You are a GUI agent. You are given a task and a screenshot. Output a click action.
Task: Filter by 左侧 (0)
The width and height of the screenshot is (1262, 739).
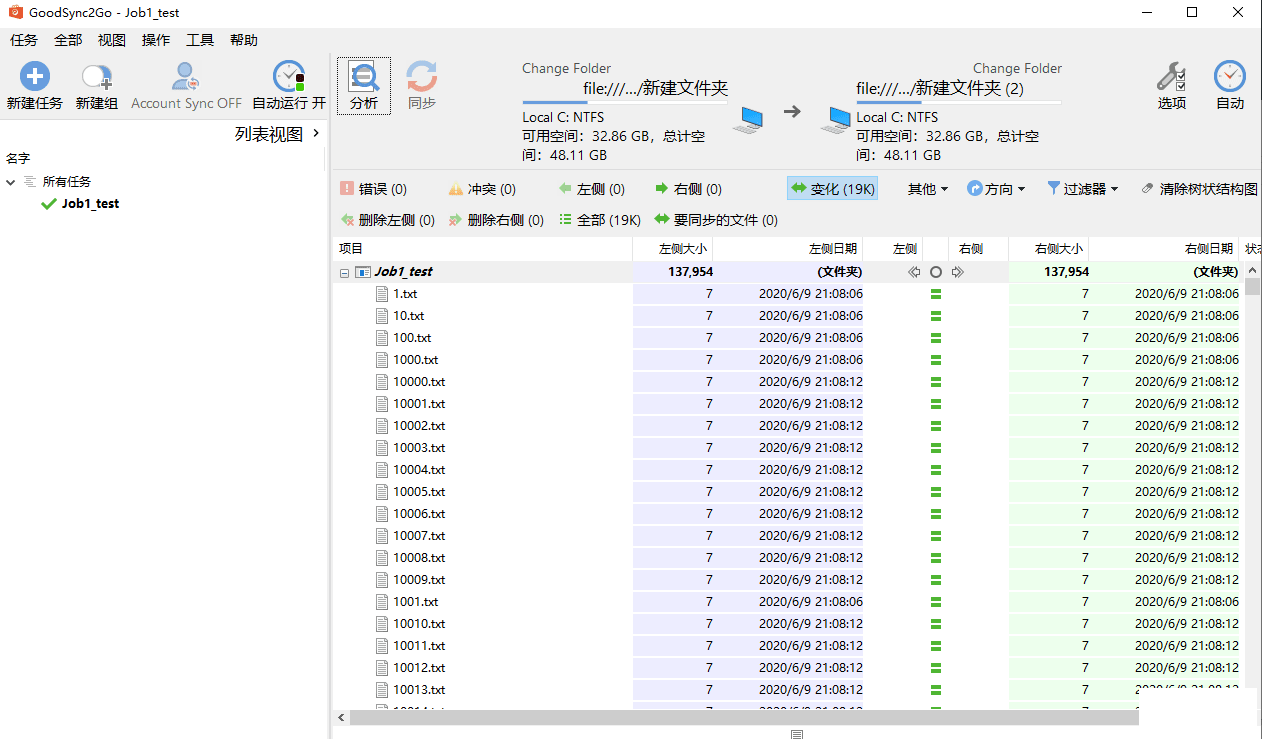tap(591, 189)
